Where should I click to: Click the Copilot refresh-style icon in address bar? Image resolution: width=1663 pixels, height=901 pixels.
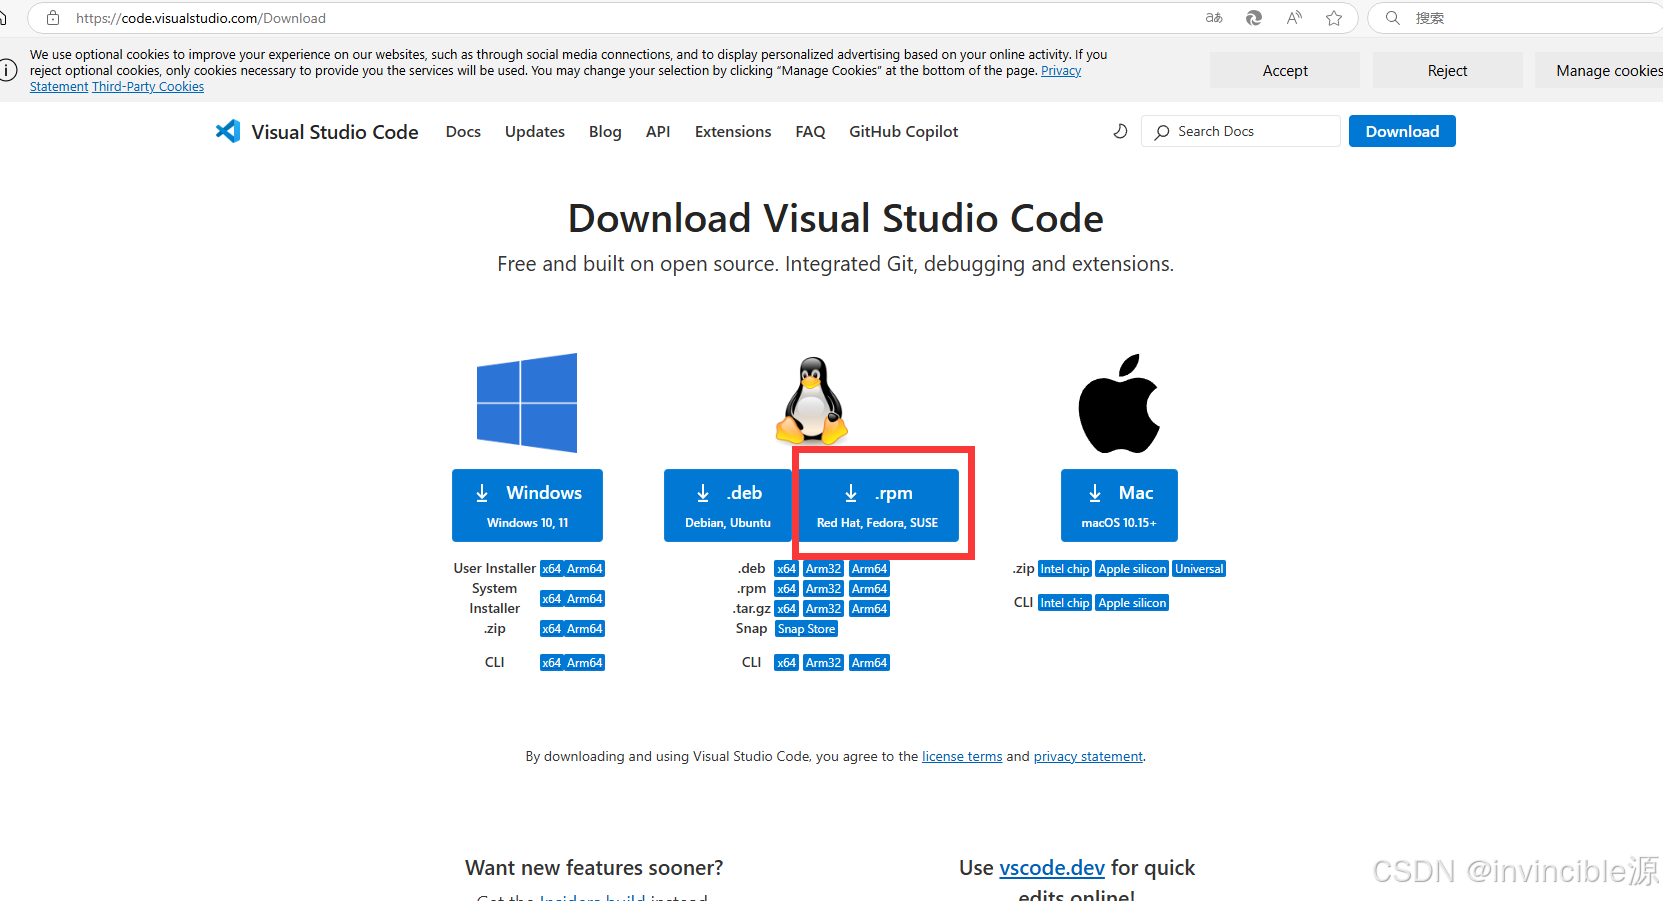pyautogui.click(x=1254, y=18)
